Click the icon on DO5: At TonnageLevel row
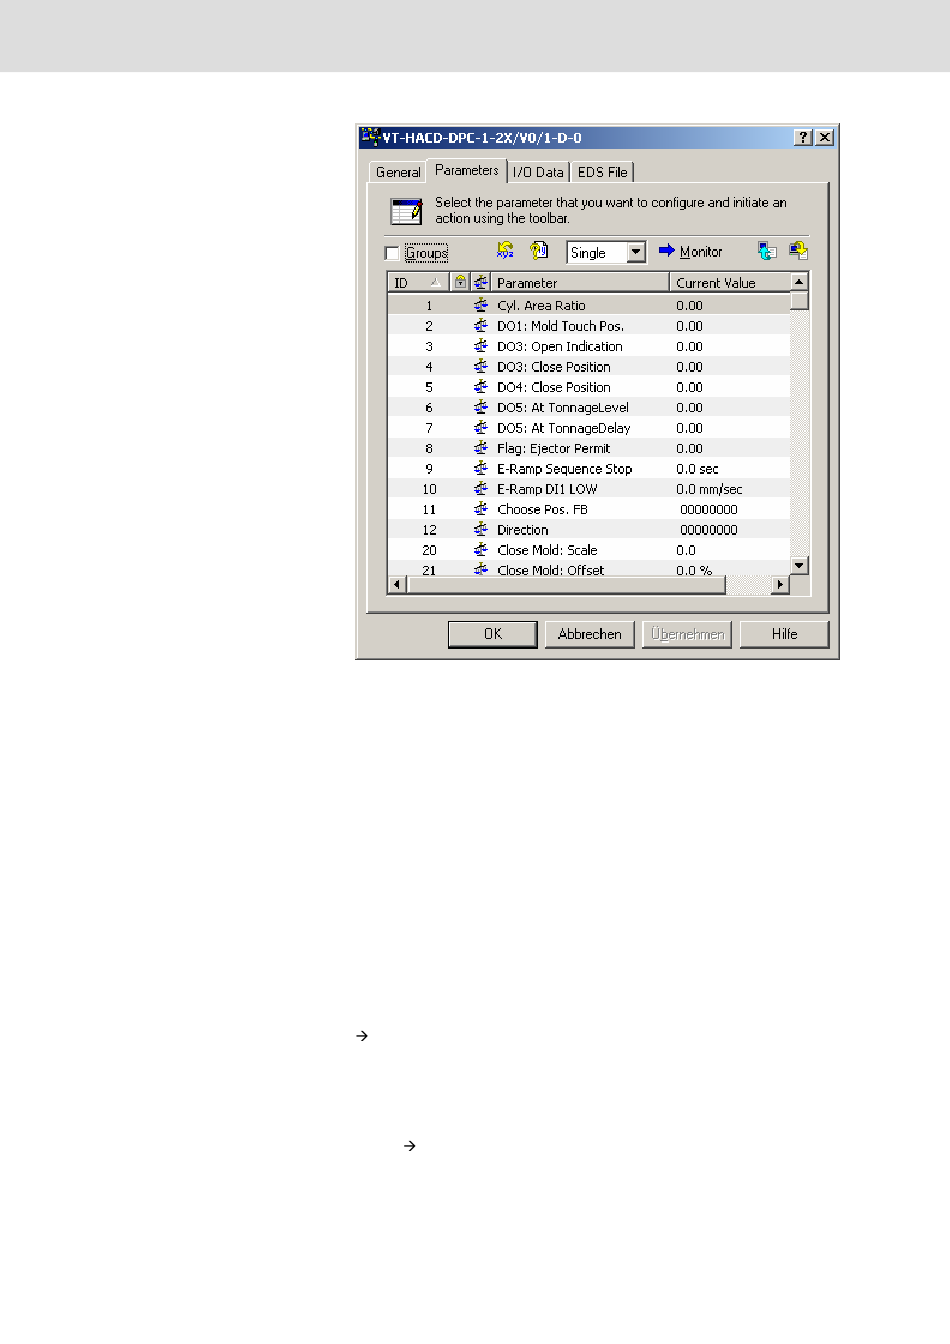The height and width of the screenshot is (1344, 950). coord(481,407)
